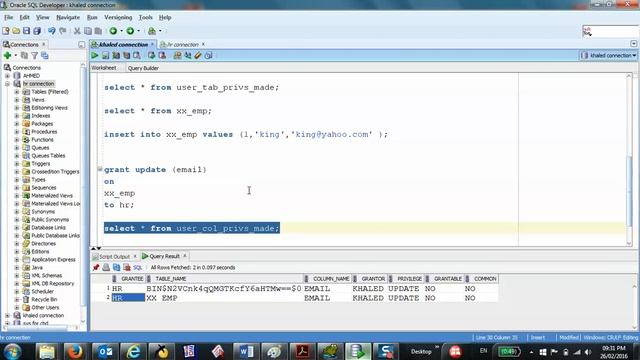Sort by the GRANTEE column header
Image resolution: width=640 pixels, height=360 pixels.
(x=128, y=279)
